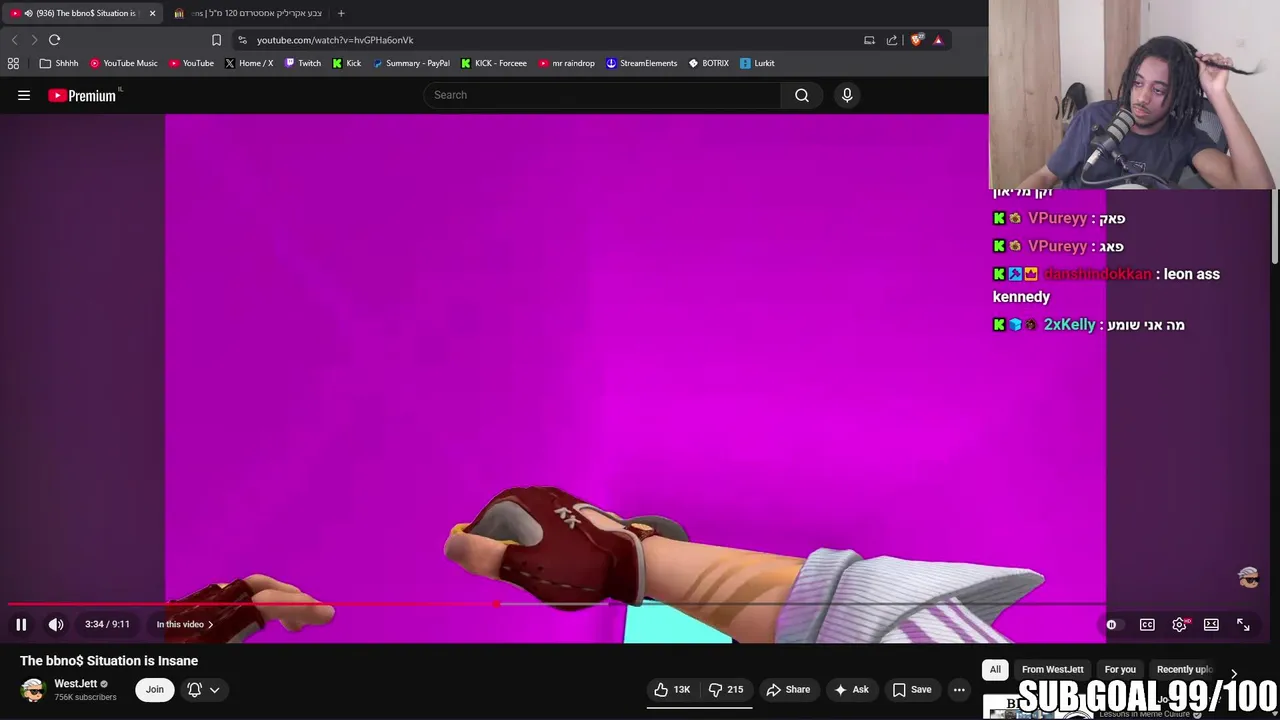Click the video title 'The bbno$ Situation is Insane'
Image resolution: width=1280 pixels, height=720 pixels.
[109, 660]
